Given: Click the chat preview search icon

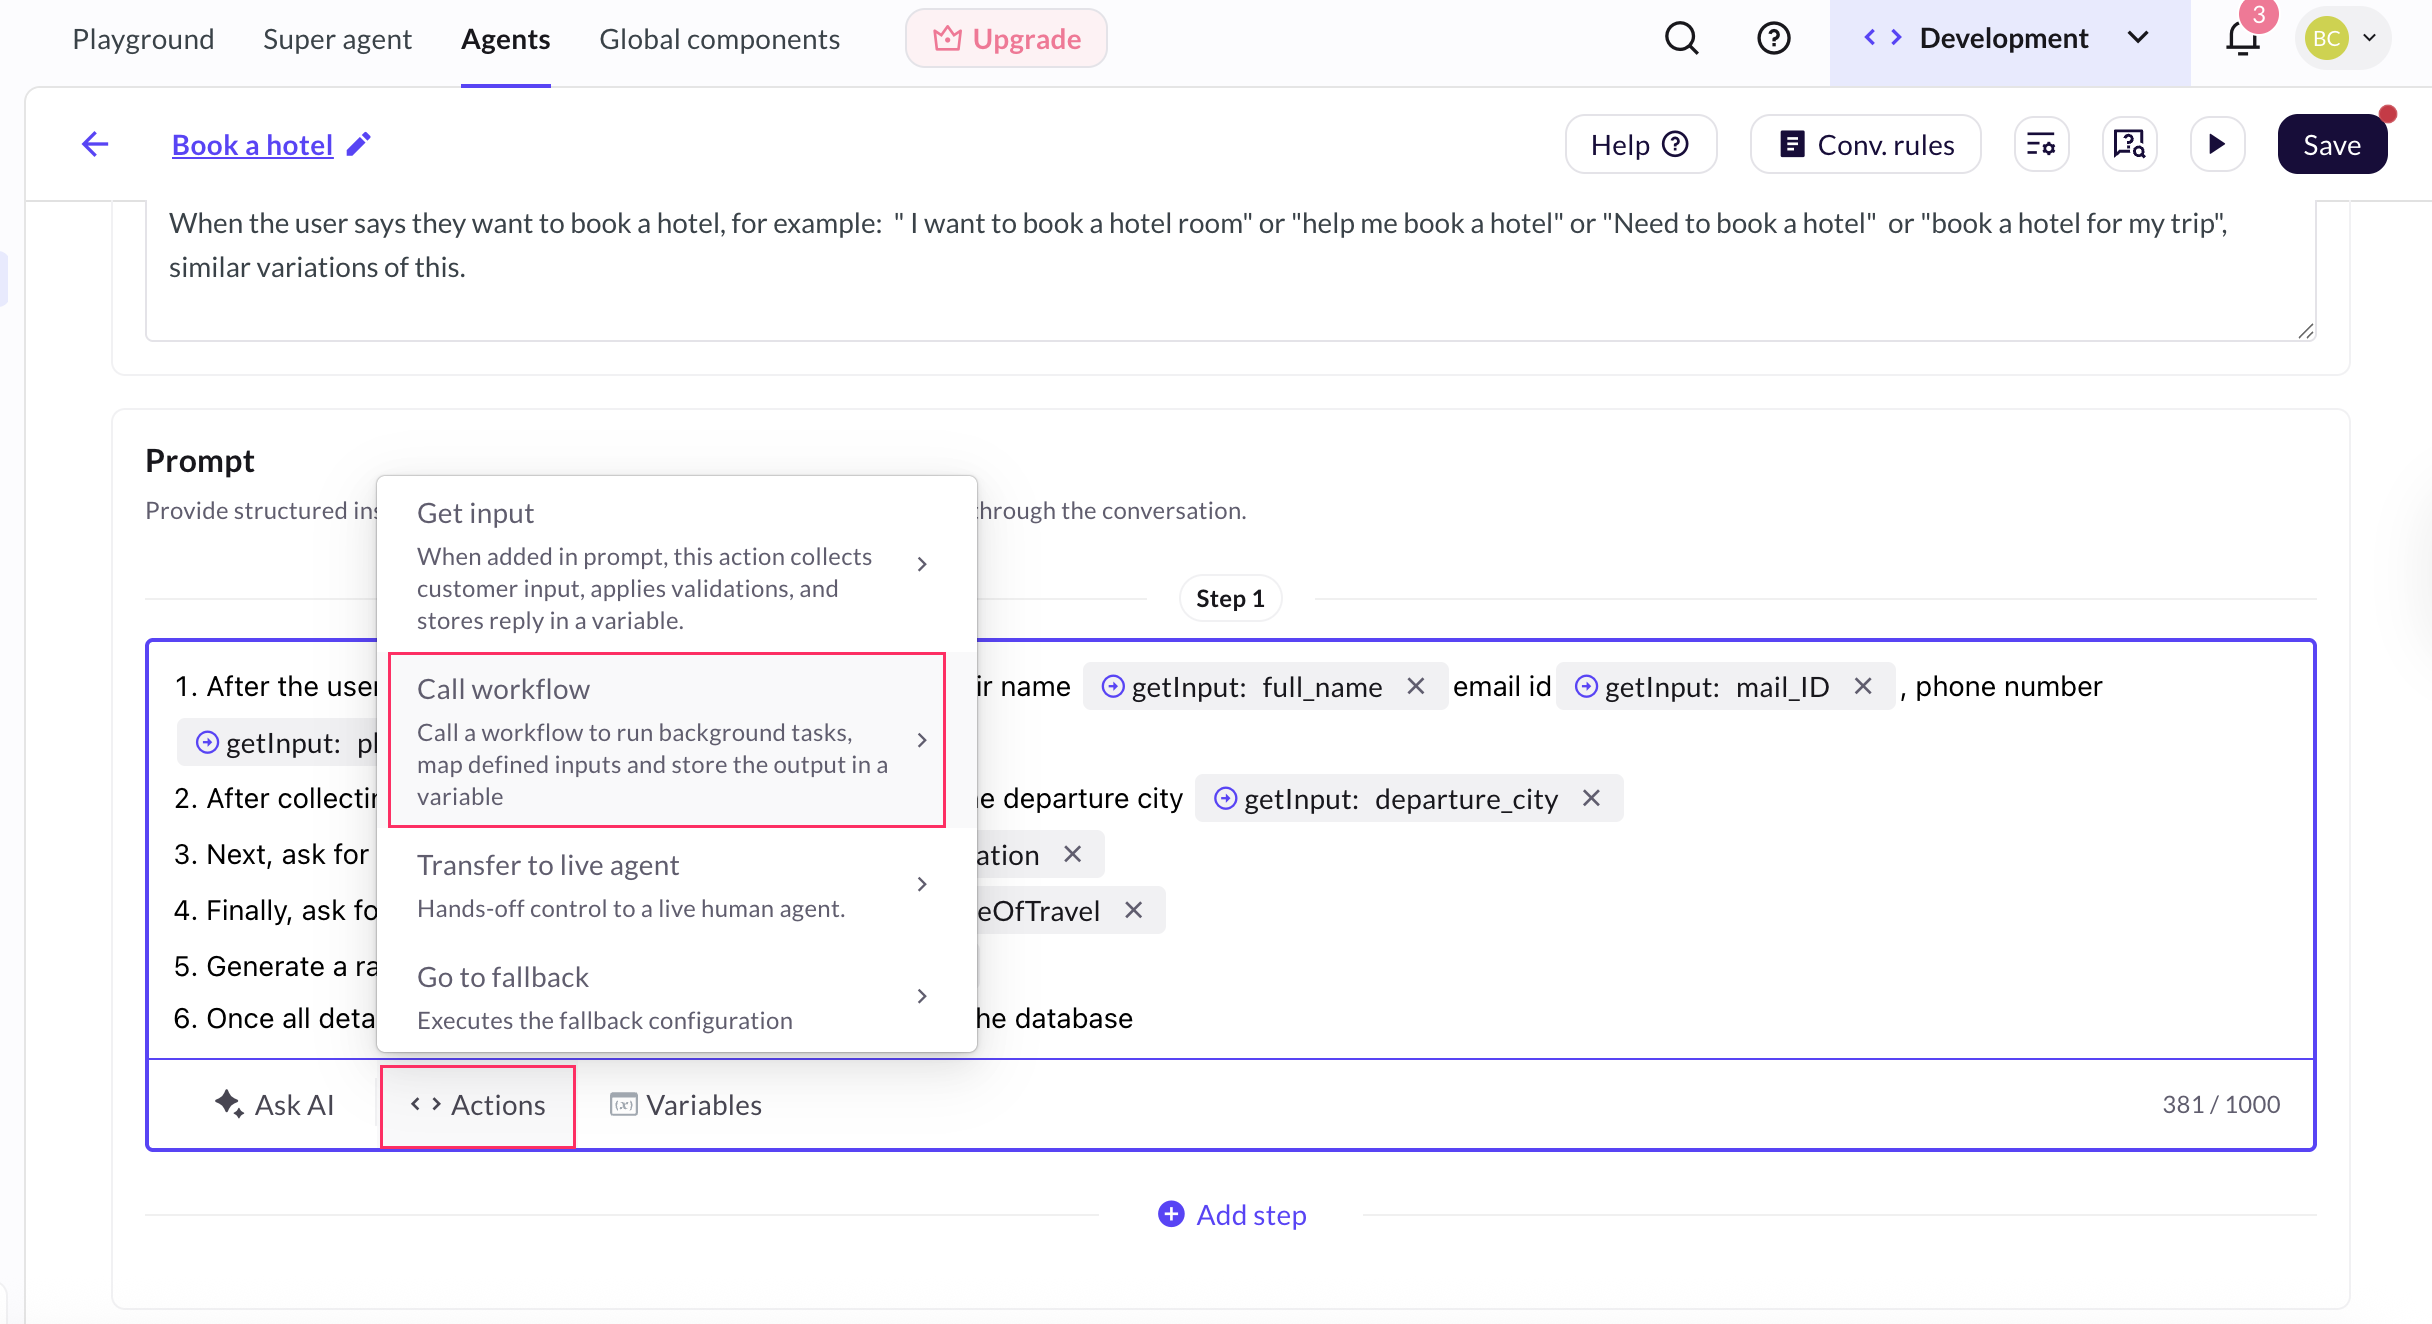Looking at the screenshot, I should (x=2129, y=145).
